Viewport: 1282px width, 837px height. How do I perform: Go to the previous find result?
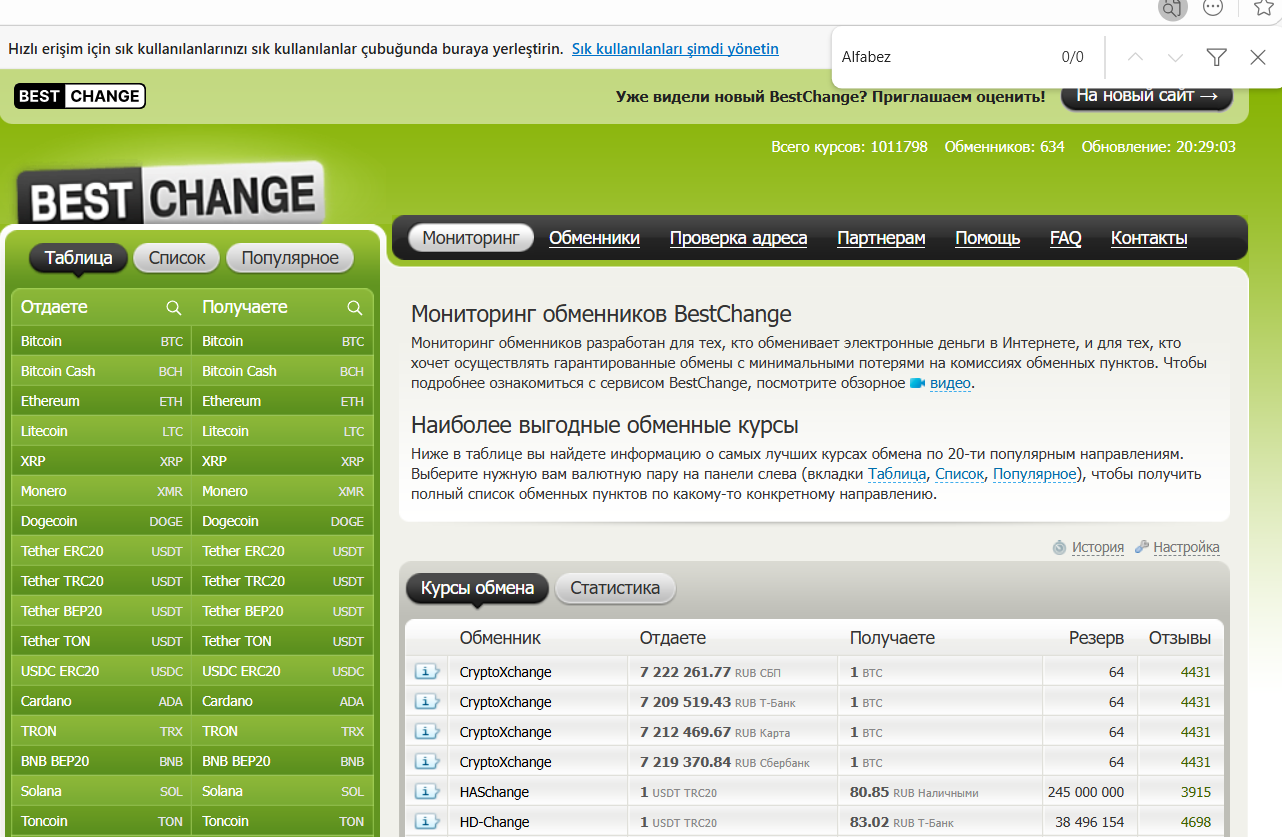pyautogui.click(x=1135, y=57)
